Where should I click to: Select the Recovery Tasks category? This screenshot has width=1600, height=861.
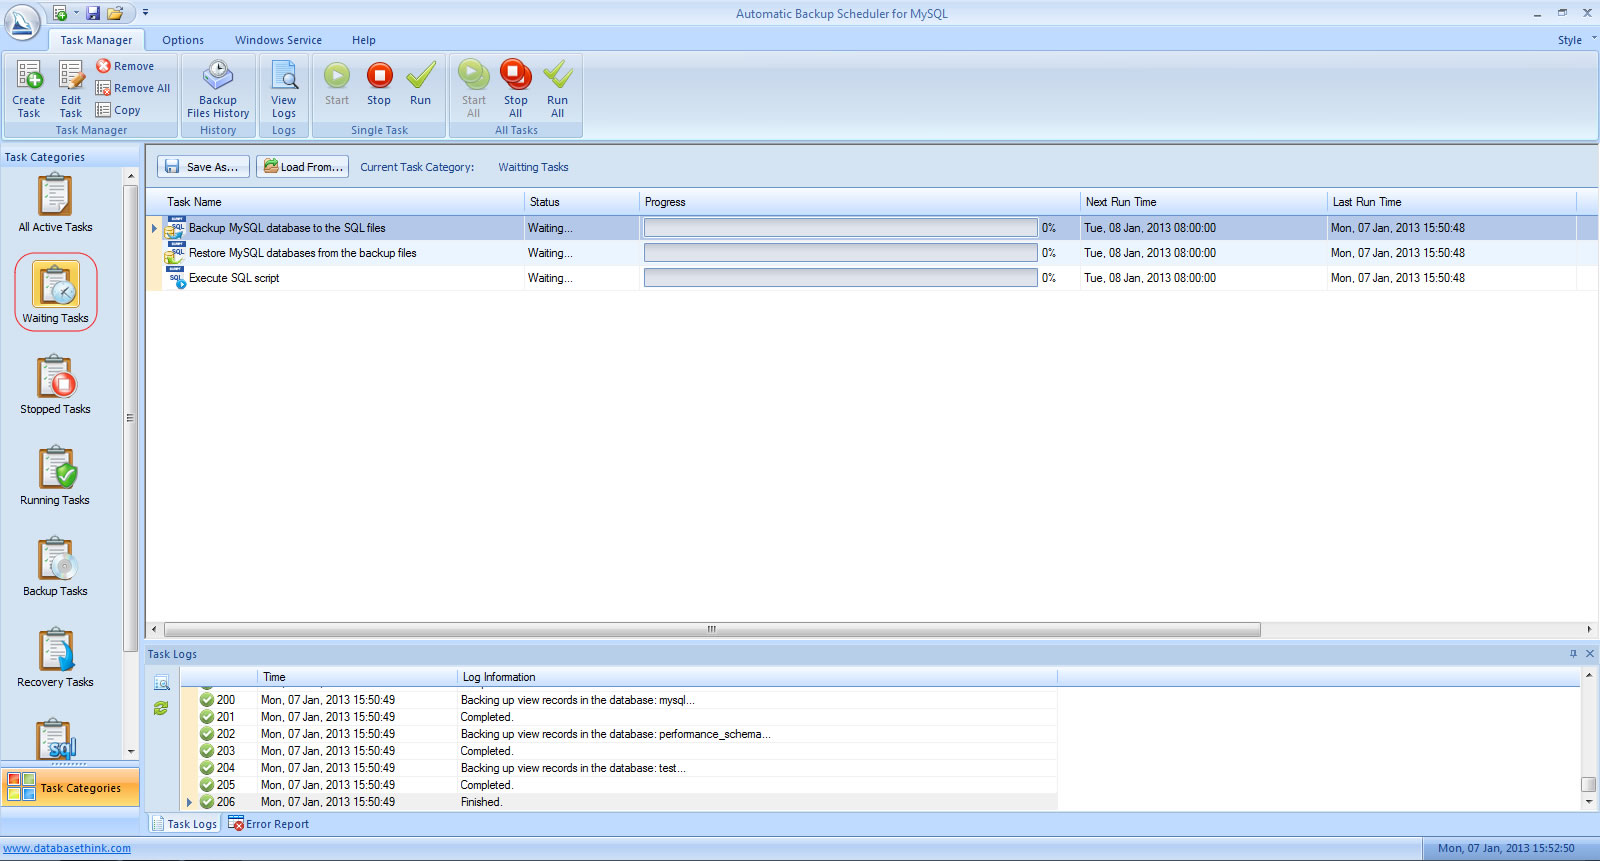click(x=55, y=658)
